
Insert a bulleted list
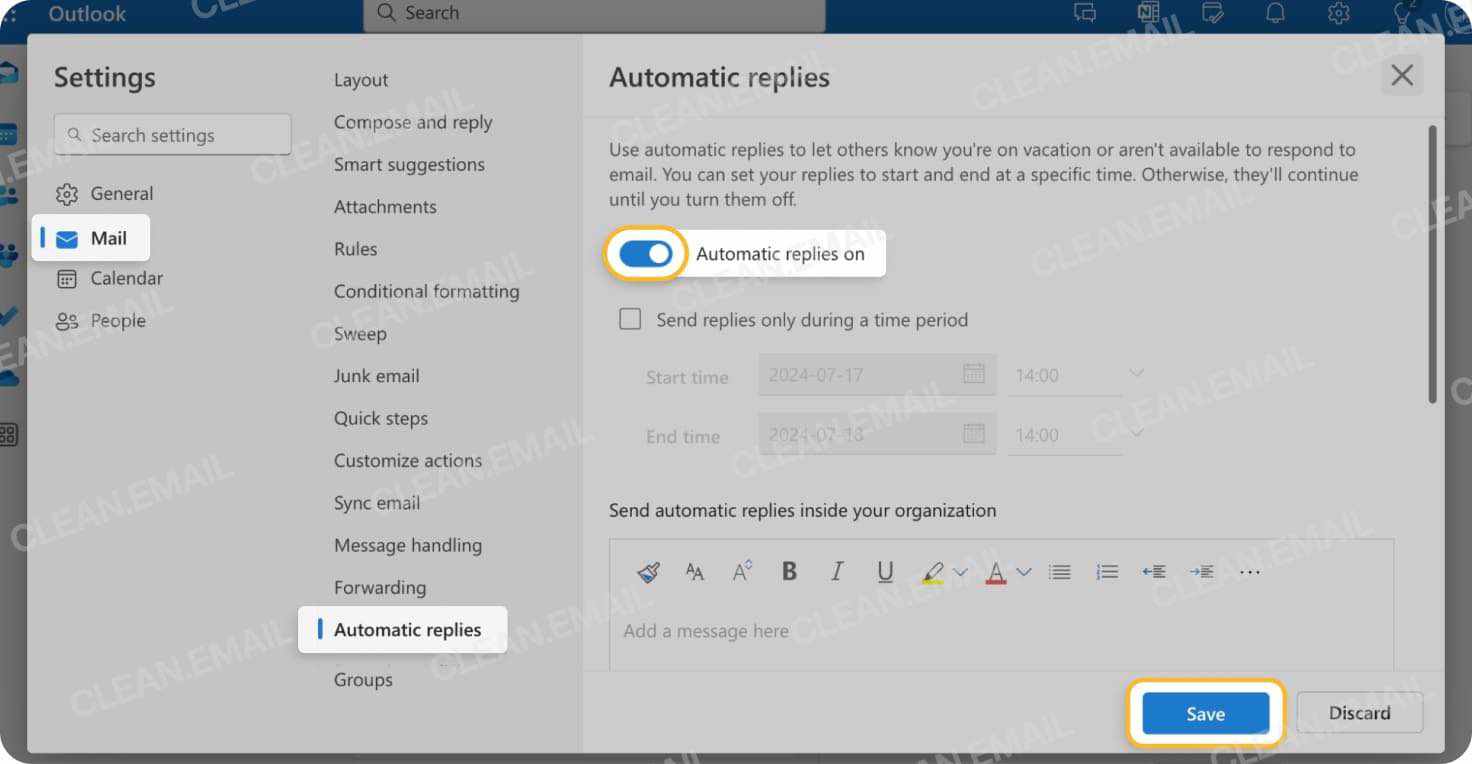click(x=1060, y=572)
